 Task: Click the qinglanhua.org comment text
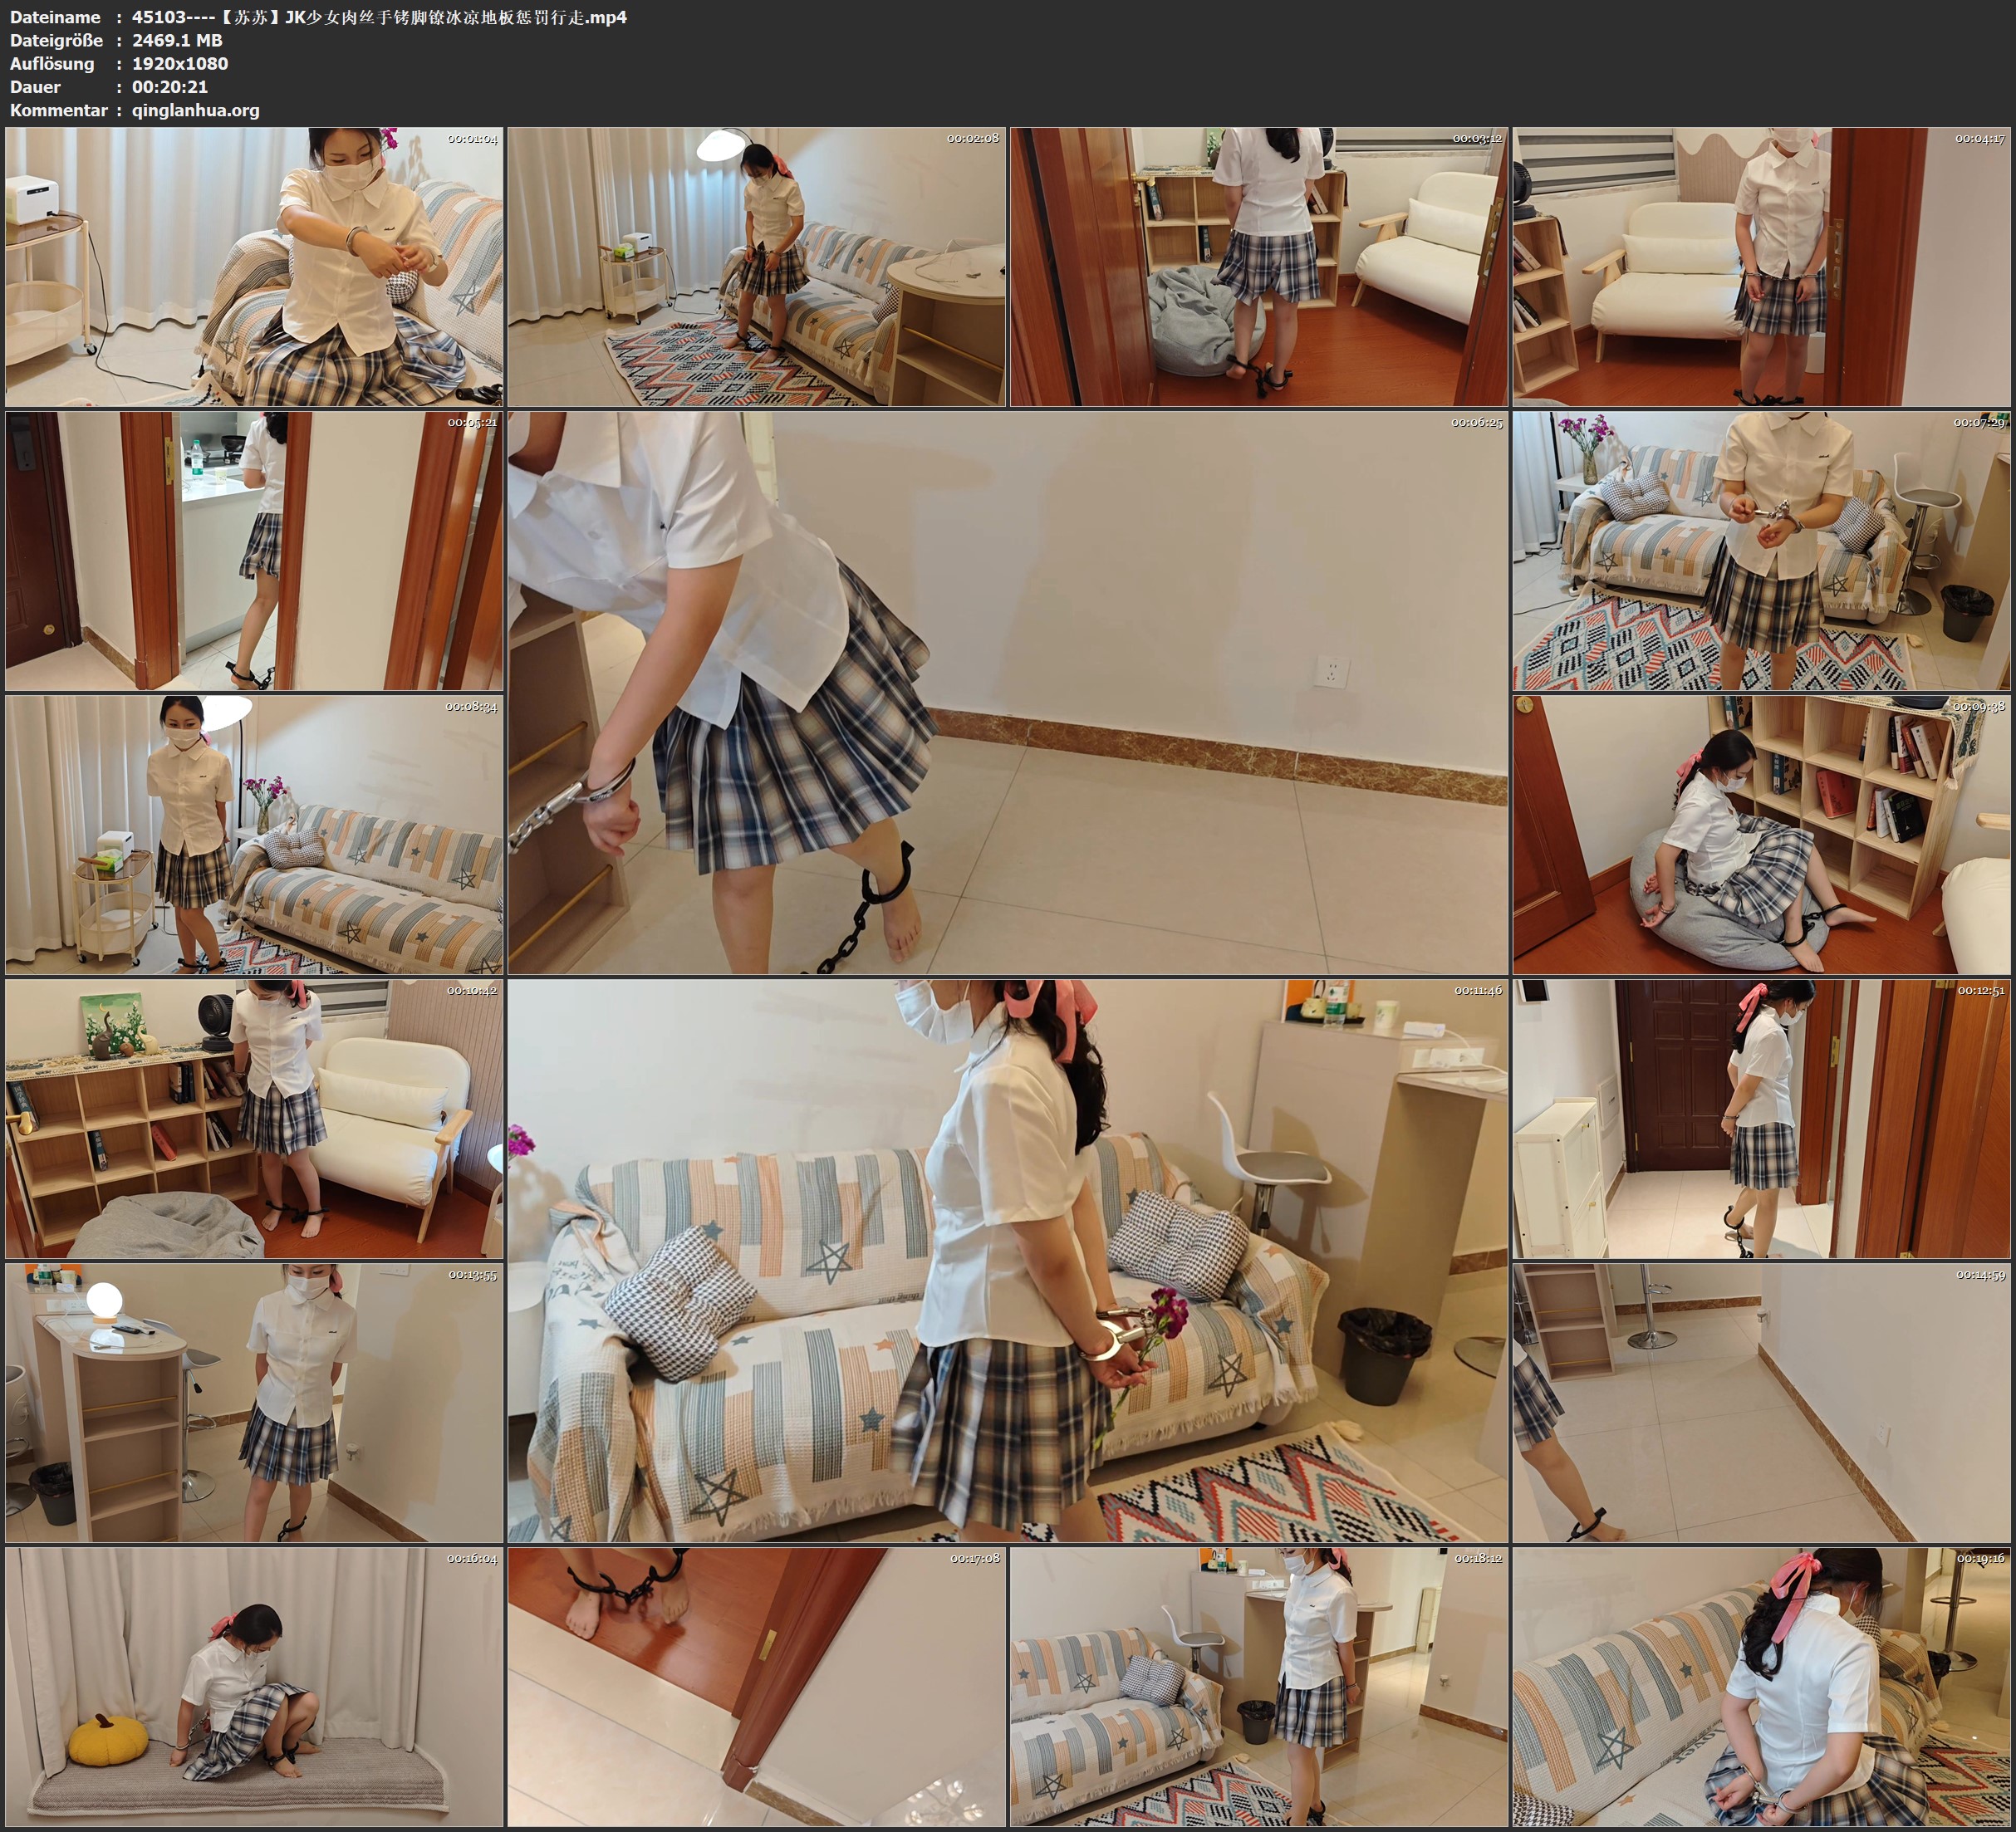click(x=195, y=110)
